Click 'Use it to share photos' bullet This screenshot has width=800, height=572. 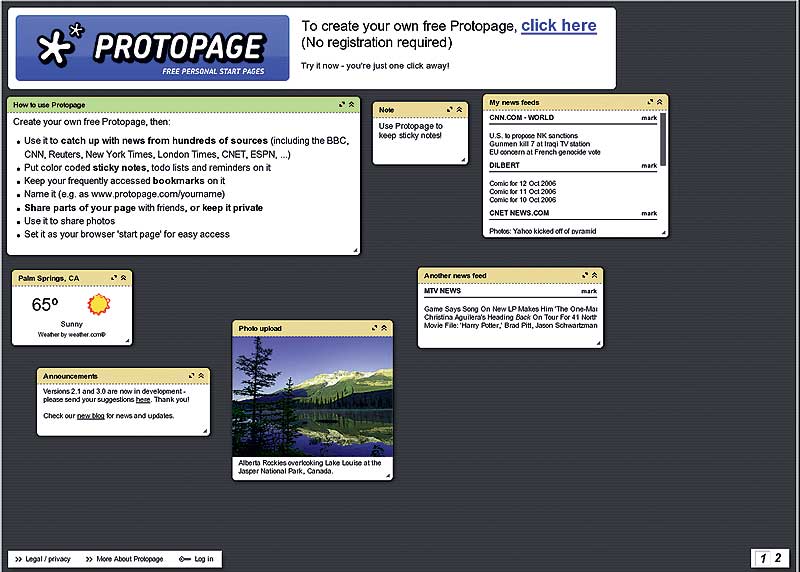(x=69, y=221)
